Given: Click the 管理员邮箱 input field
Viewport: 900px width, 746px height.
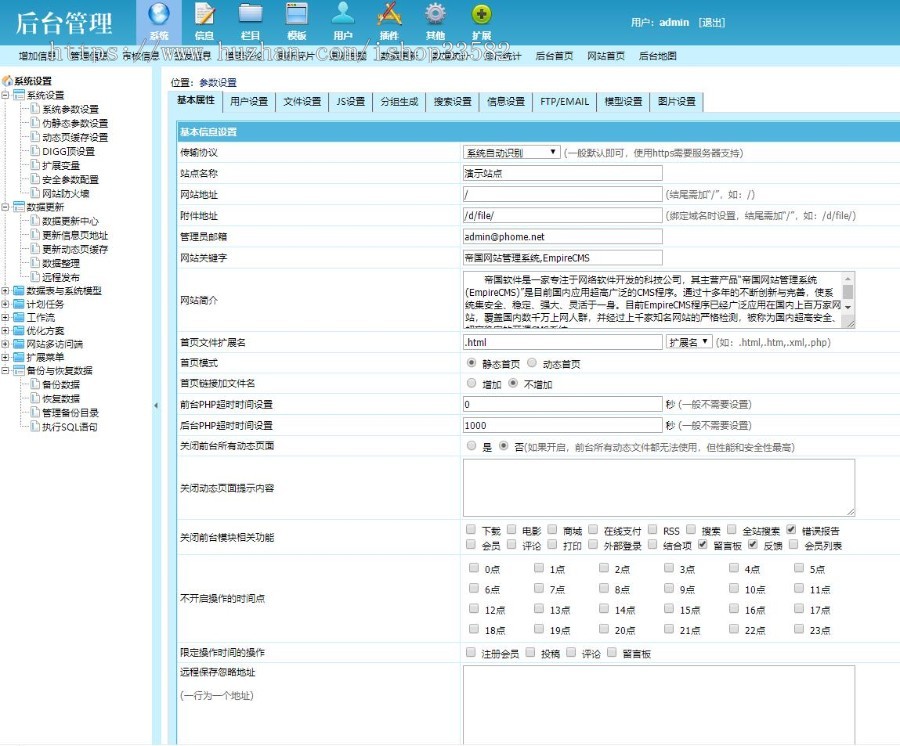Looking at the screenshot, I should pyautogui.click(x=562, y=236).
